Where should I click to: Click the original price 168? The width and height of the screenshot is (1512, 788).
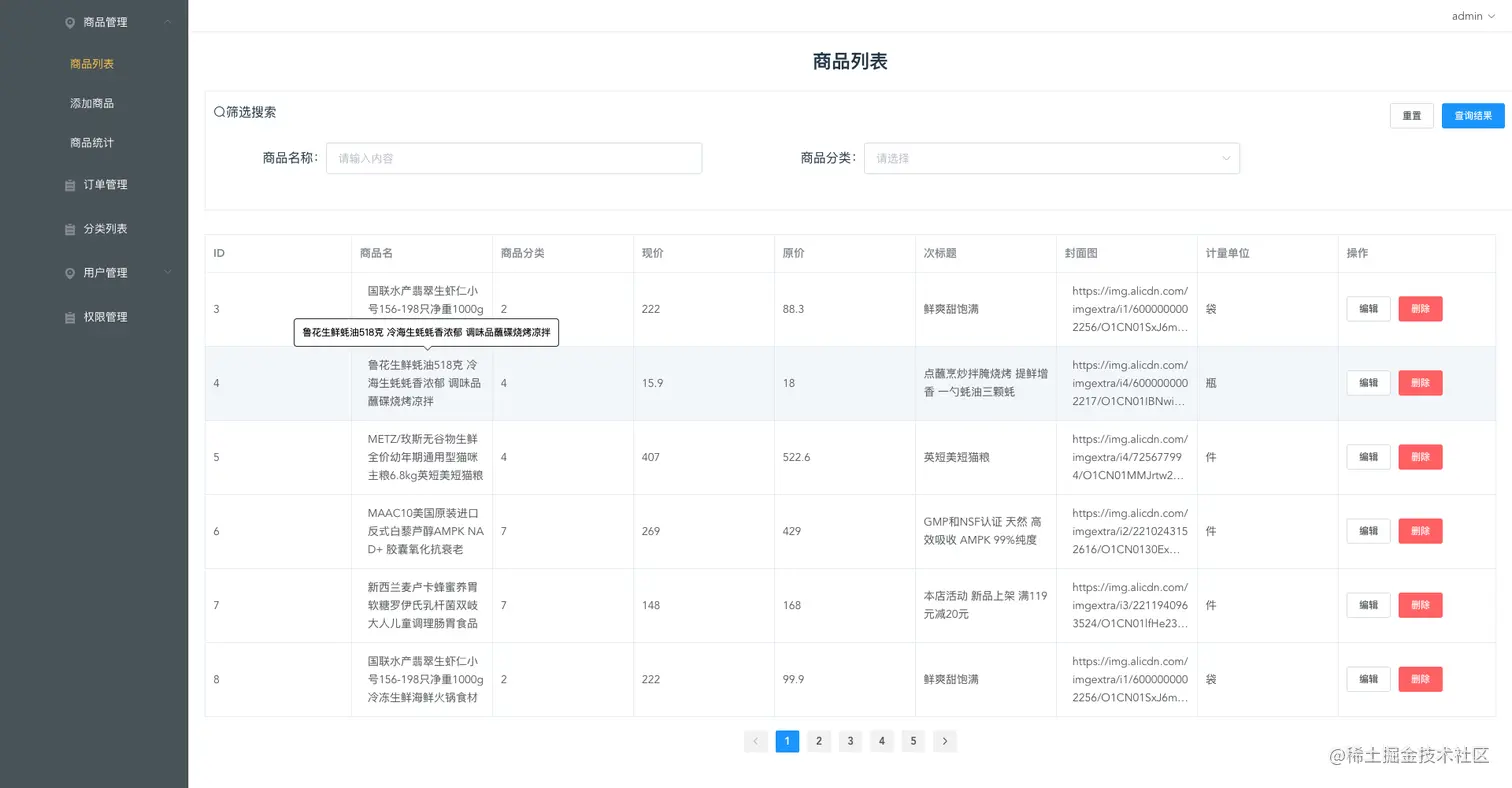792,605
